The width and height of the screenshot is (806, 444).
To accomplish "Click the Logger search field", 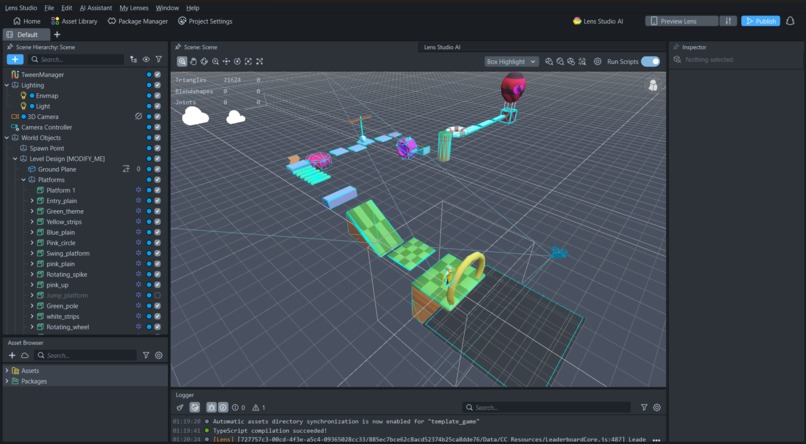I will 546,408.
